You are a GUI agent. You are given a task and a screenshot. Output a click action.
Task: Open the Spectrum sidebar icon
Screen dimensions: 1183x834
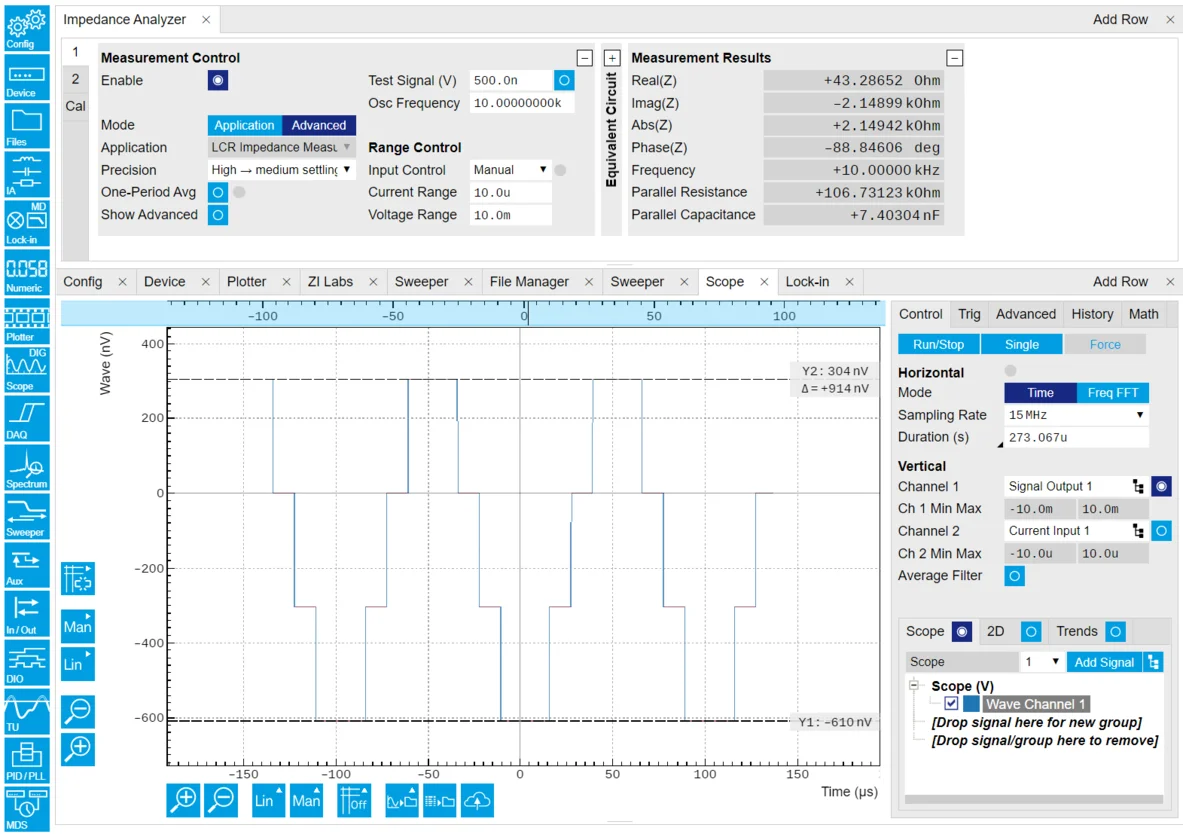[26, 467]
